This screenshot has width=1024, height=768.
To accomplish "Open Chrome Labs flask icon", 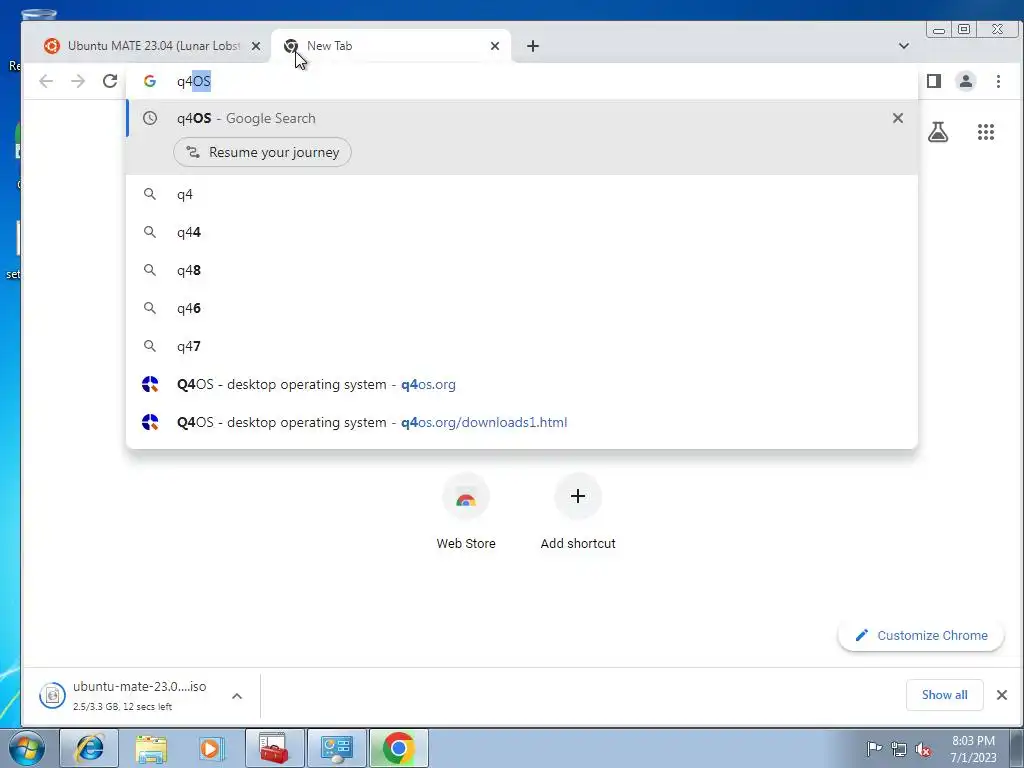I will [x=938, y=132].
